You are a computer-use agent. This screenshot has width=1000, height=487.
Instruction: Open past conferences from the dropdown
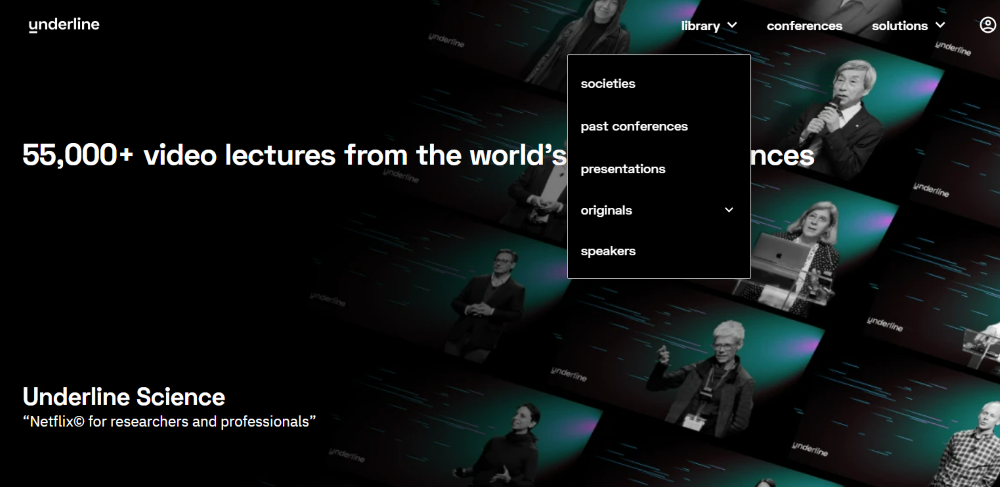tap(634, 127)
